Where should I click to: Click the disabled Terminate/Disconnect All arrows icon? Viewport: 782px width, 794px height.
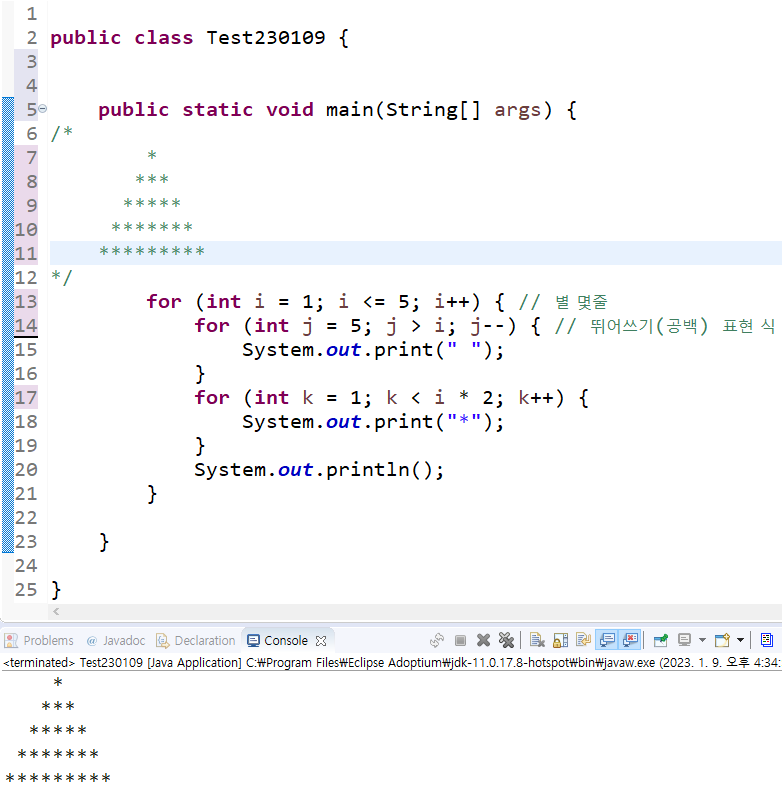(x=437, y=641)
